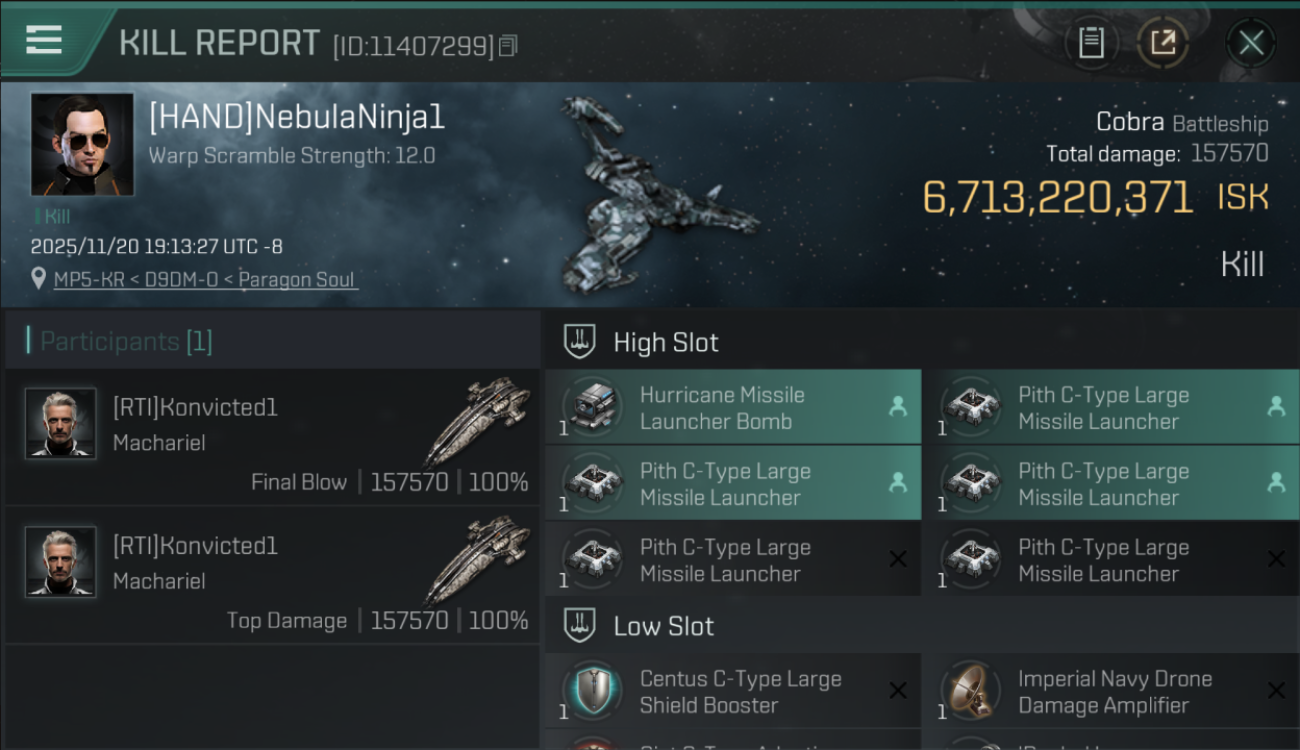
Task: Click X on Centus C-Type Large Shield Booster
Action: click(898, 691)
